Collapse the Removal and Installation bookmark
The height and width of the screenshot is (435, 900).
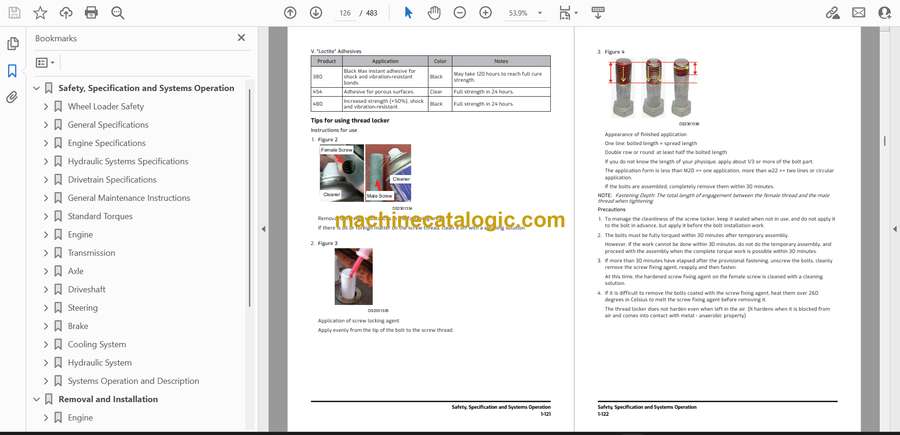pyautogui.click(x=36, y=399)
